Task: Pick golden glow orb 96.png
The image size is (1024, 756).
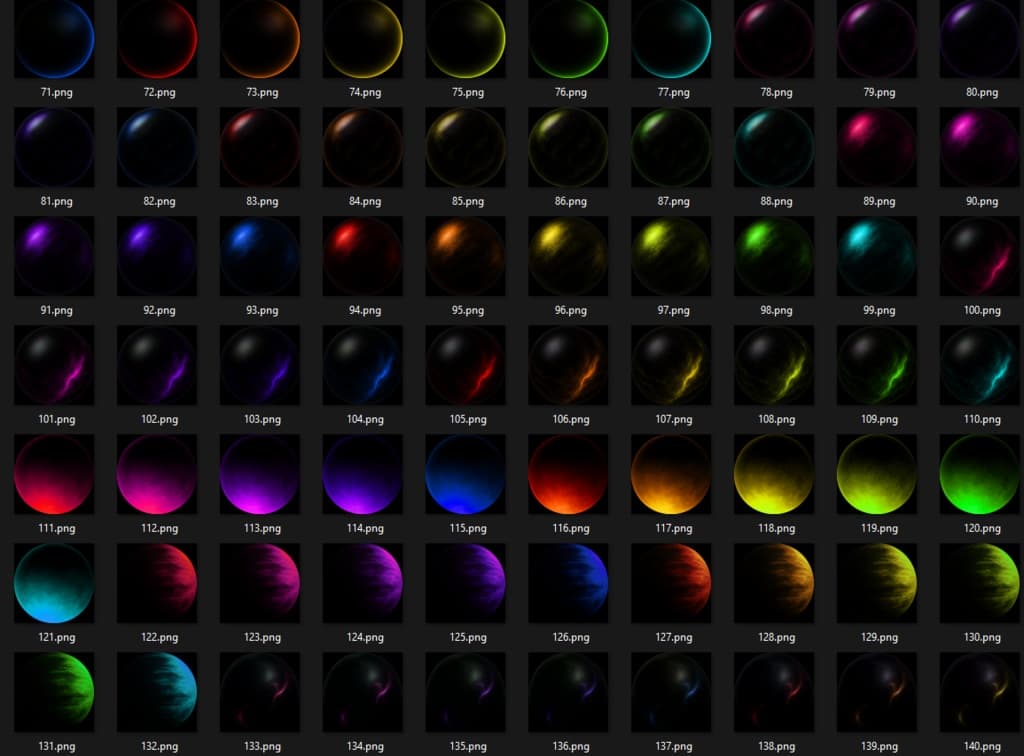Action: tap(568, 256)
